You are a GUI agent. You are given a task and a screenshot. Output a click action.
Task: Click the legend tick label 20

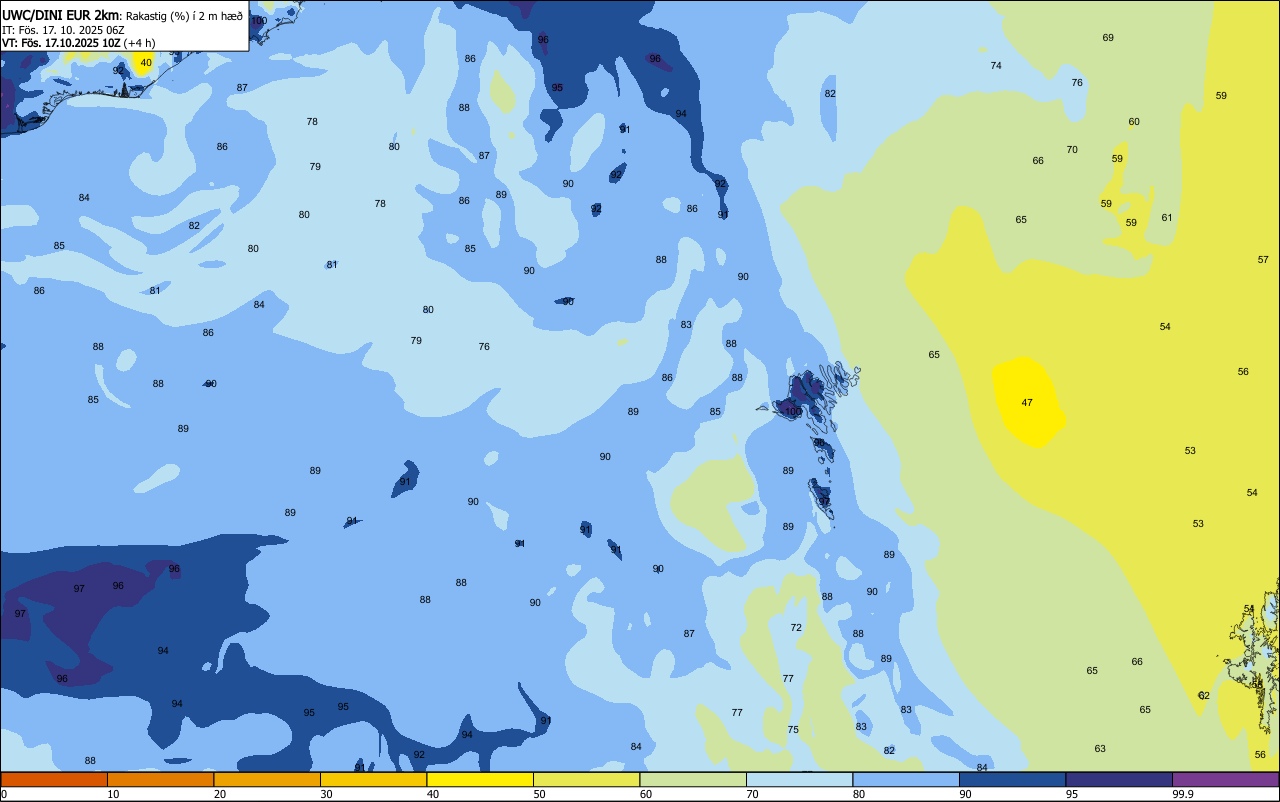219,794
